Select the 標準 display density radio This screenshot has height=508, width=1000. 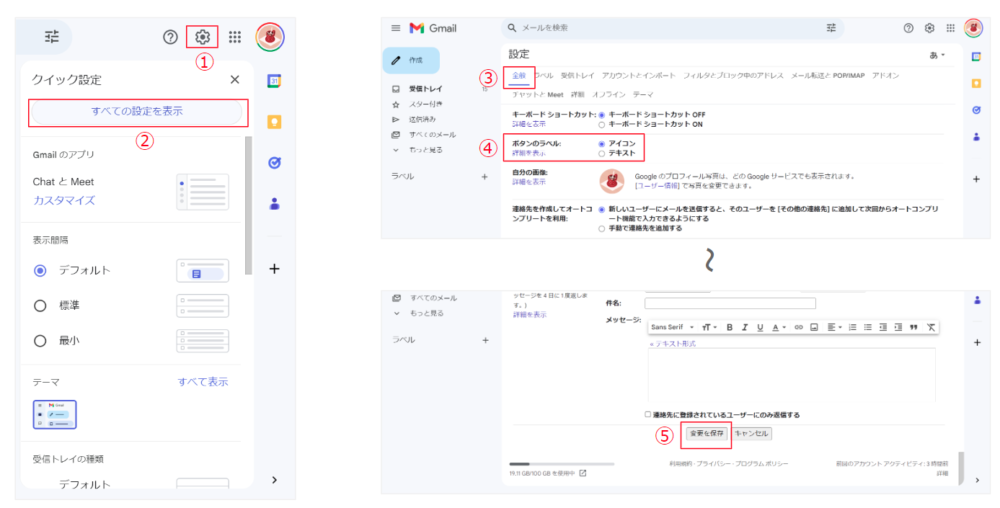(x=40, y=306)
